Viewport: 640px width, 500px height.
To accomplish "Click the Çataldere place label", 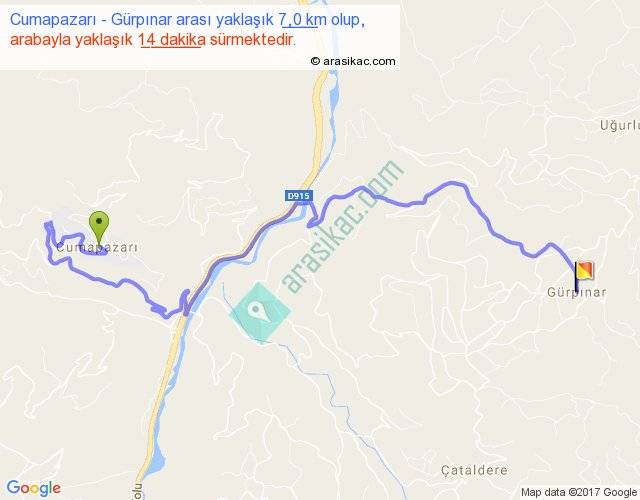I will pos(474,471).
